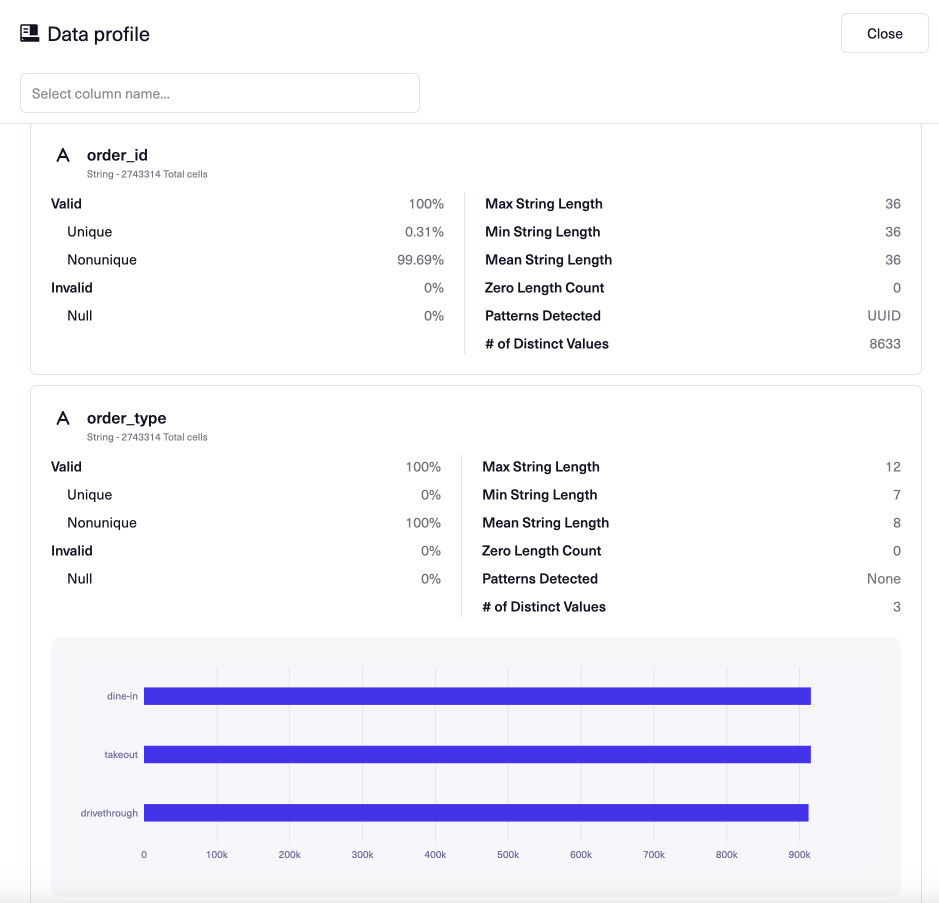Select the order_type column title

point(126,418)
